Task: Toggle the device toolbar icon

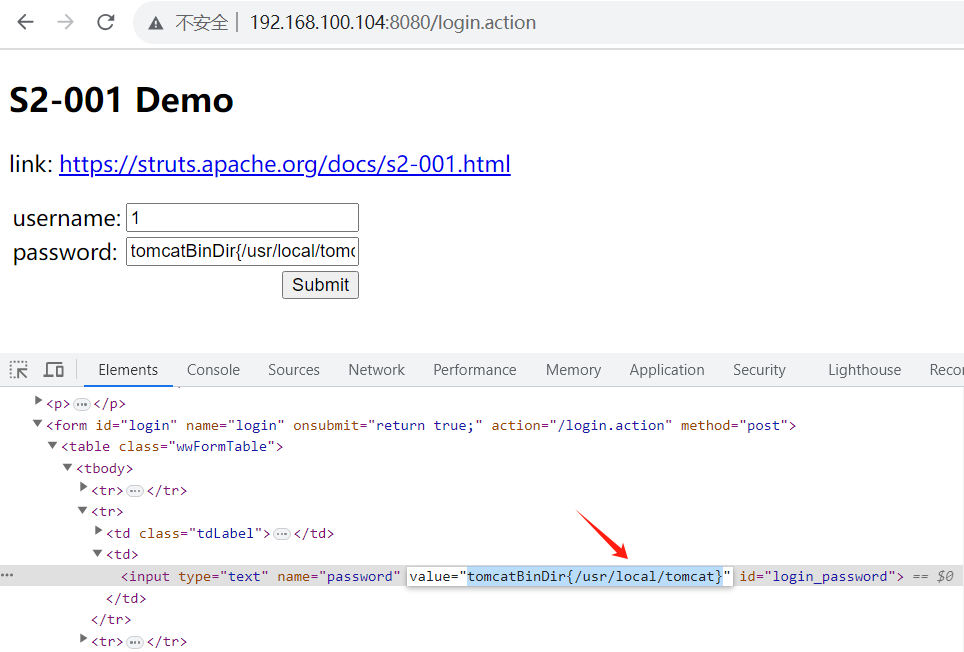Action: point(54,370)
